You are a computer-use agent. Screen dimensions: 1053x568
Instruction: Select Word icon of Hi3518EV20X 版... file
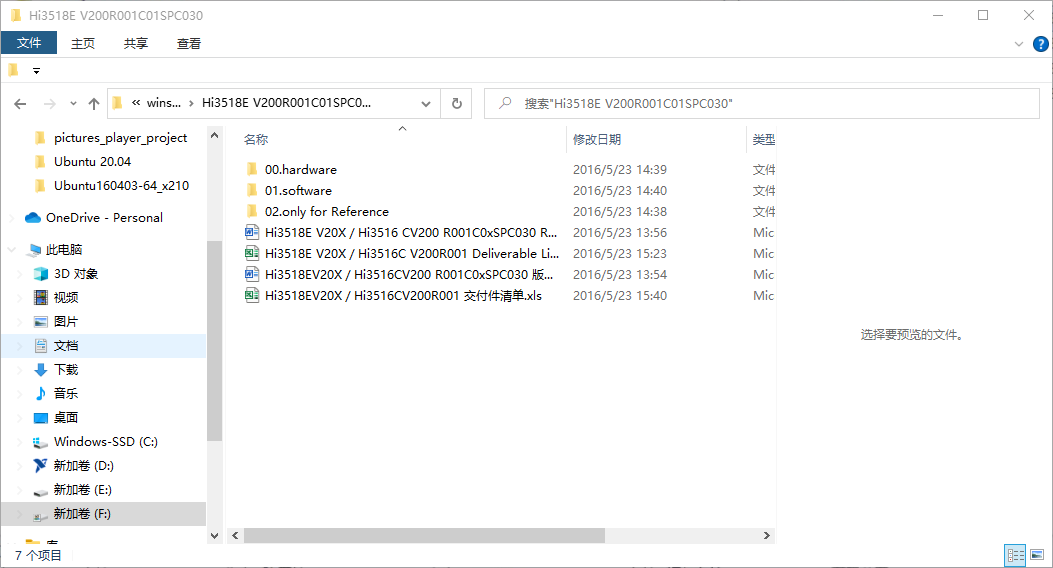point(252,274)
